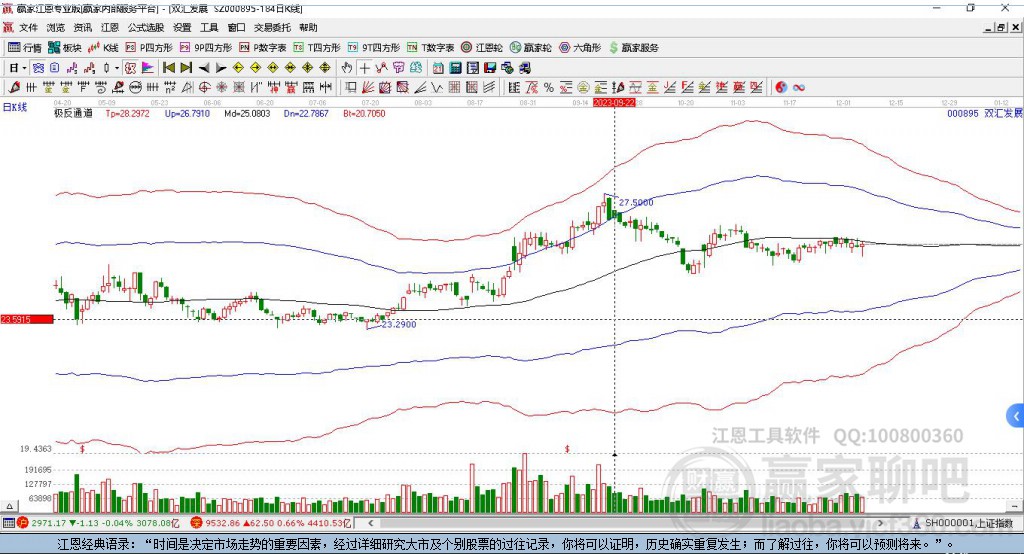Click the red 23.5915 price marker

(27, 319)
